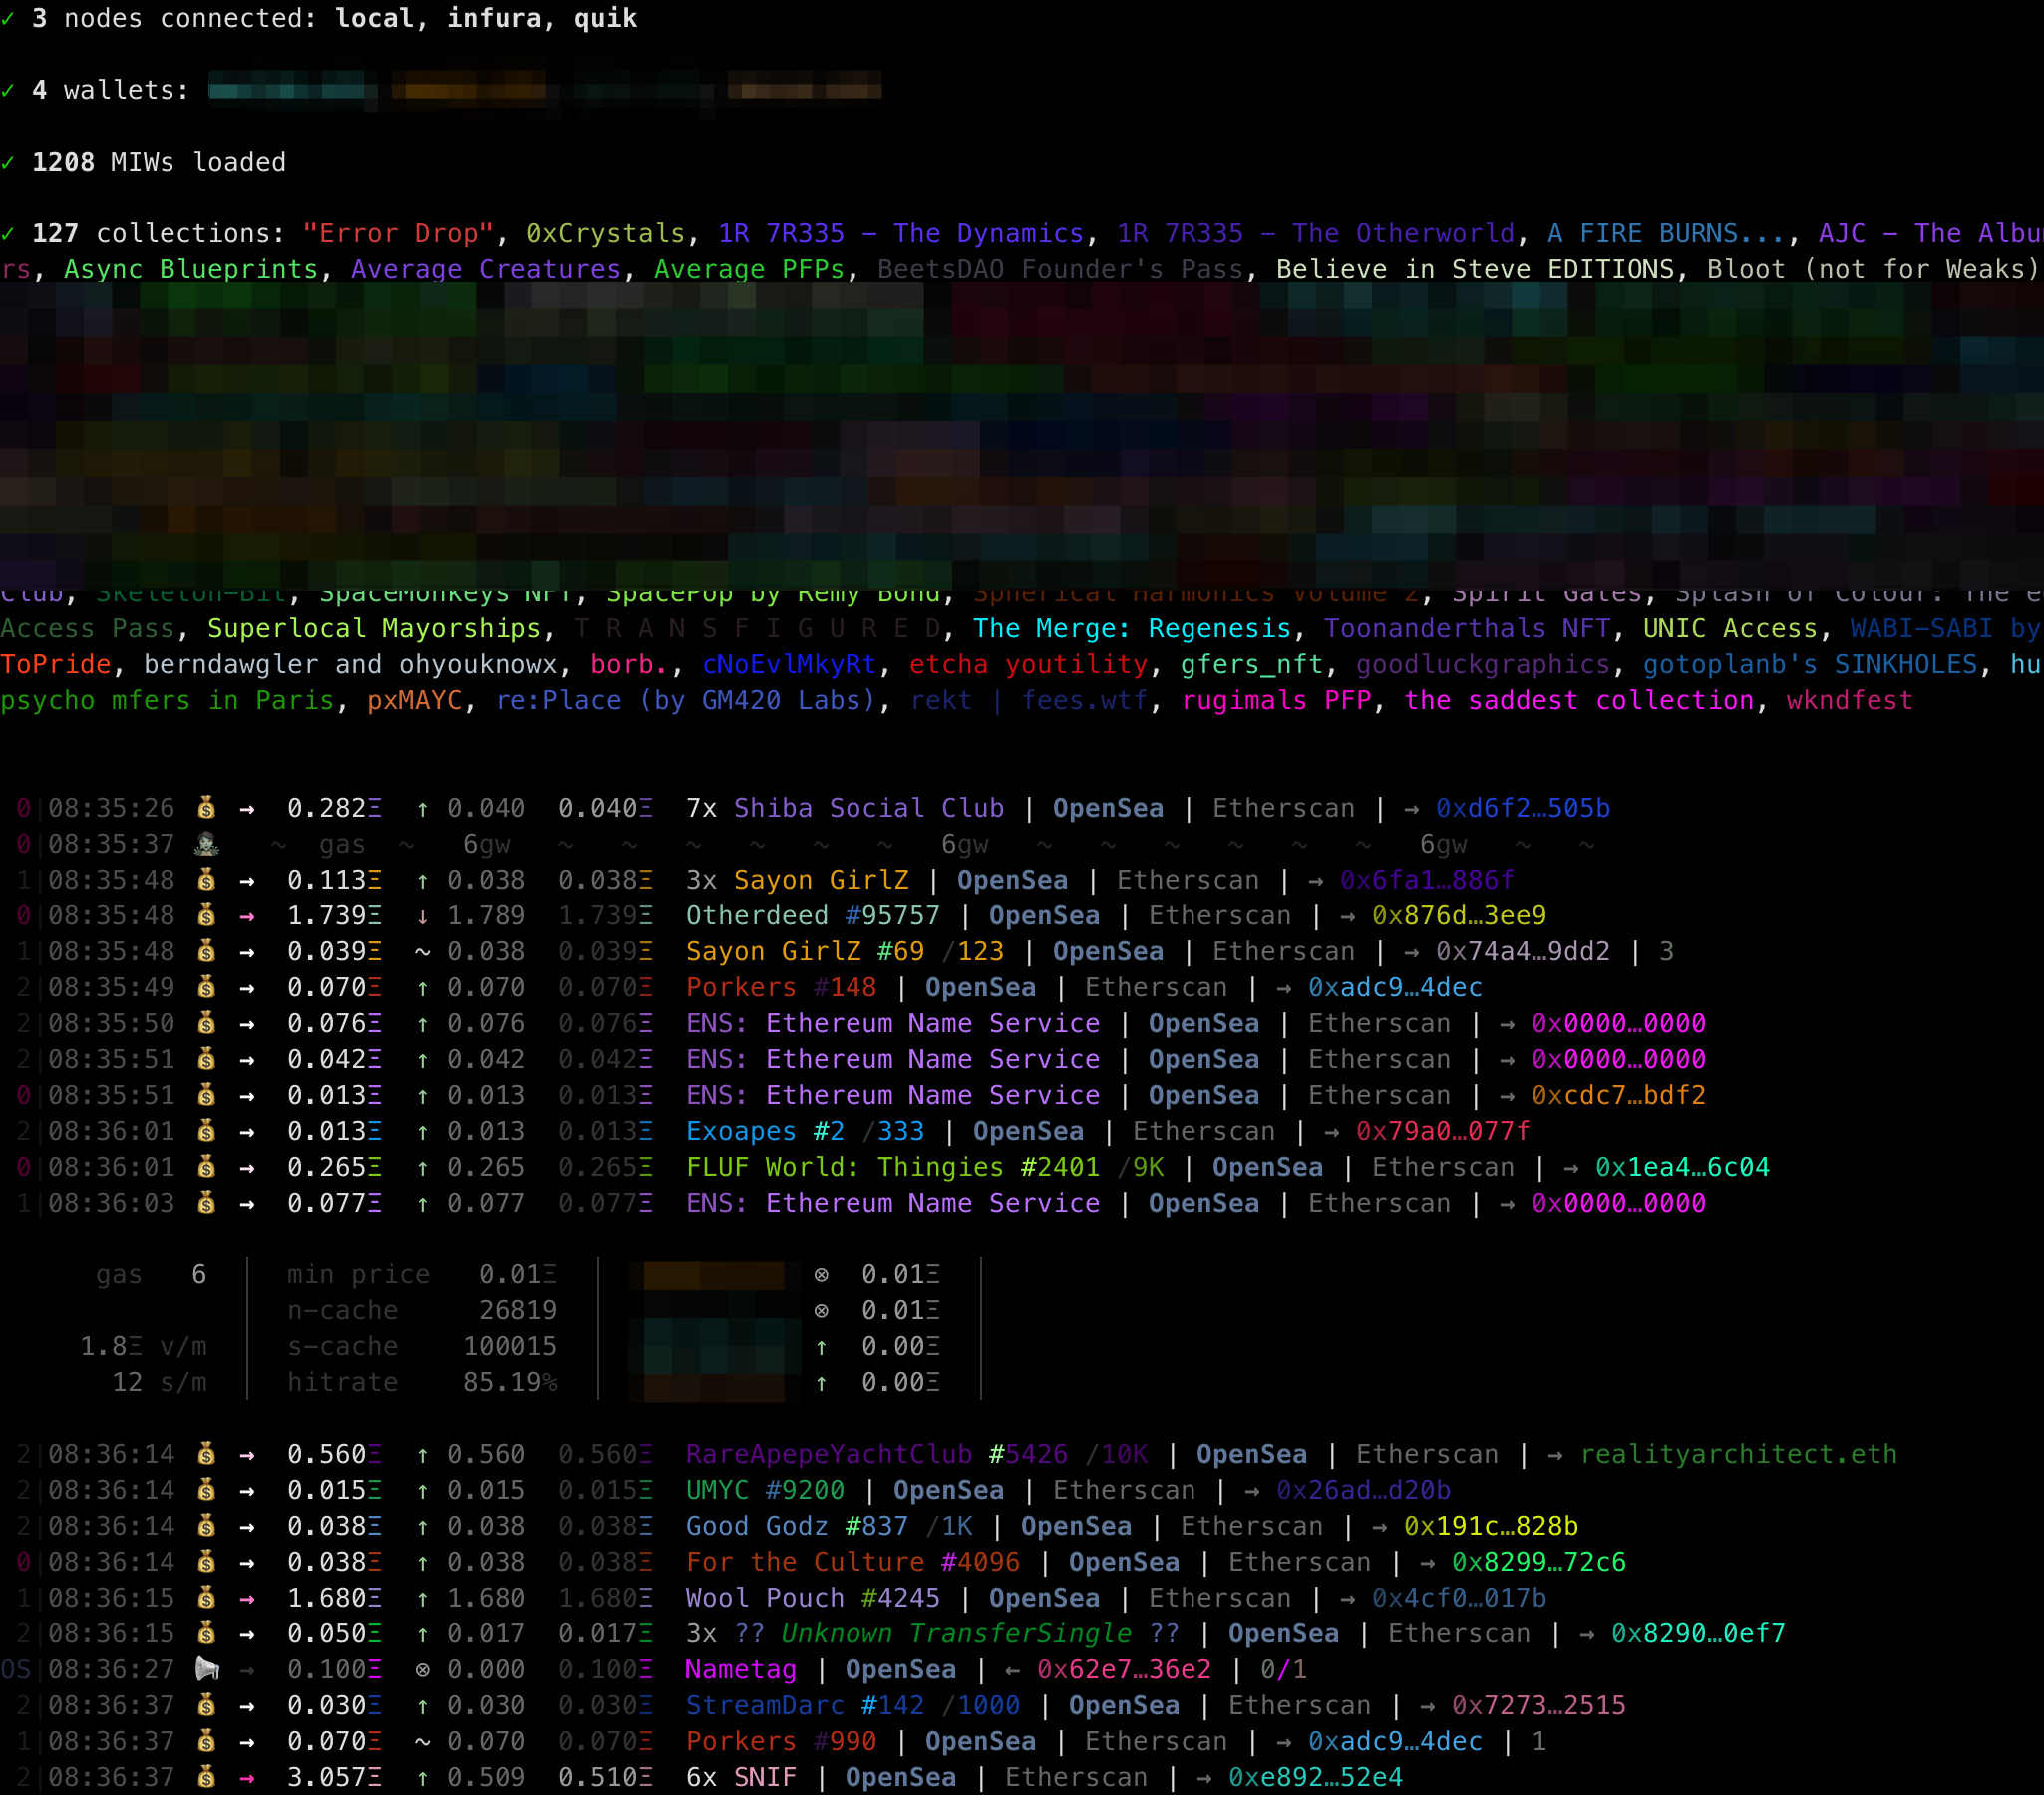Click the down arrow beside 1.789 in Otherdeed row

pos(423,916)
